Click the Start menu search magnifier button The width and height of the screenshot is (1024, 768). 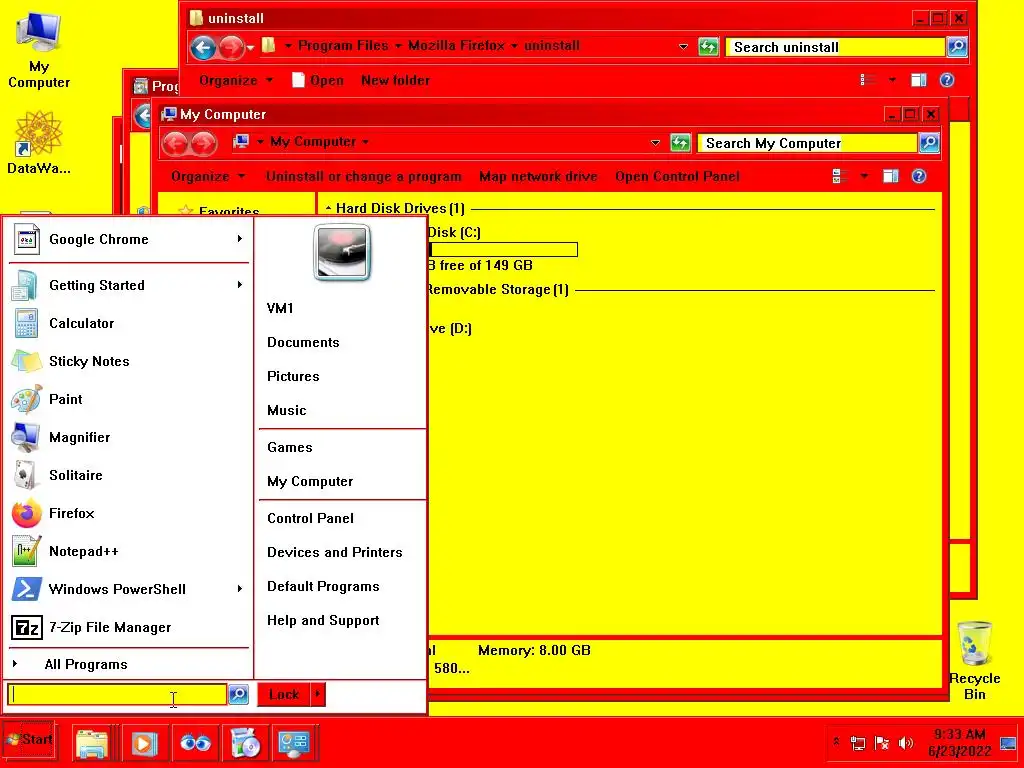click(238, 694)
